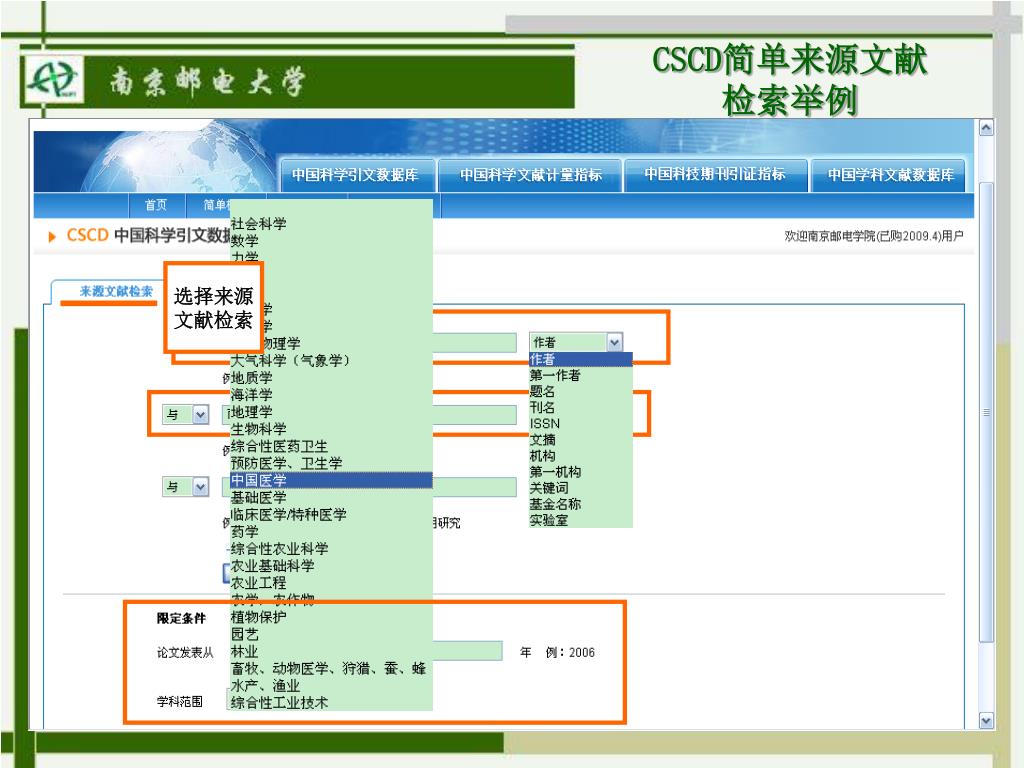Open the 中国学科文献数据库 tab

[889, 174]
